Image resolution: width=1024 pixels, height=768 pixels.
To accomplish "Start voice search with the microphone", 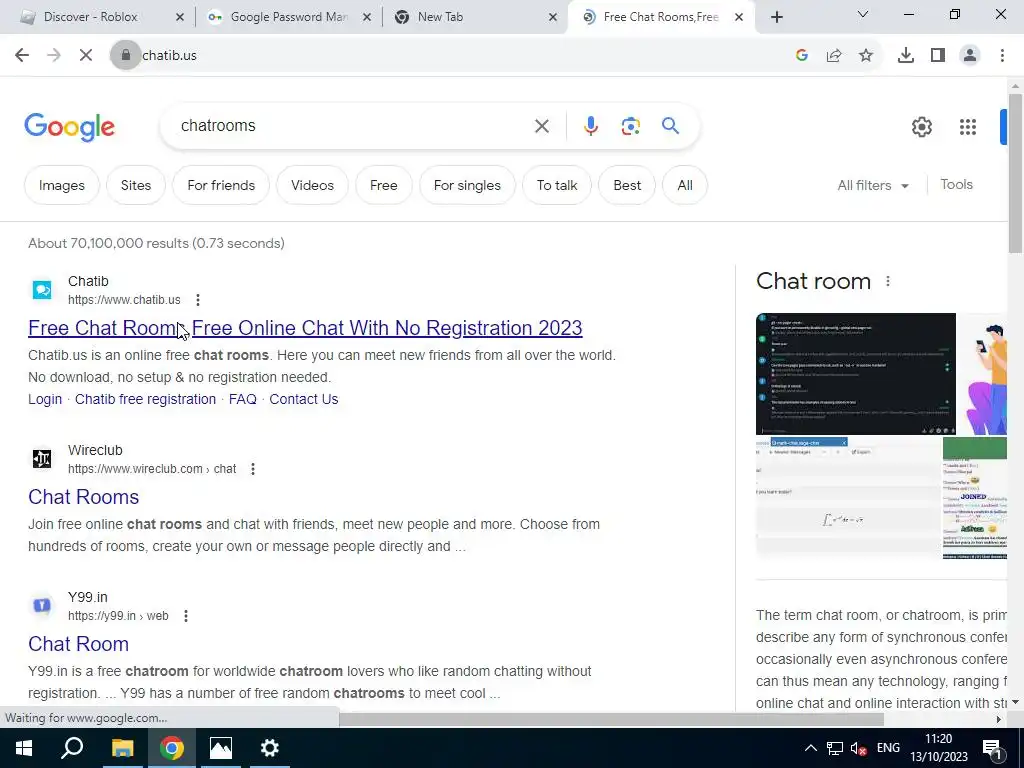I will point(590,126).
